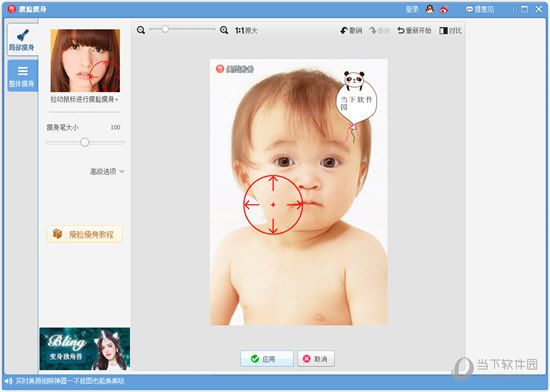Cancel with the 取消 button

(x=316, y=359)
